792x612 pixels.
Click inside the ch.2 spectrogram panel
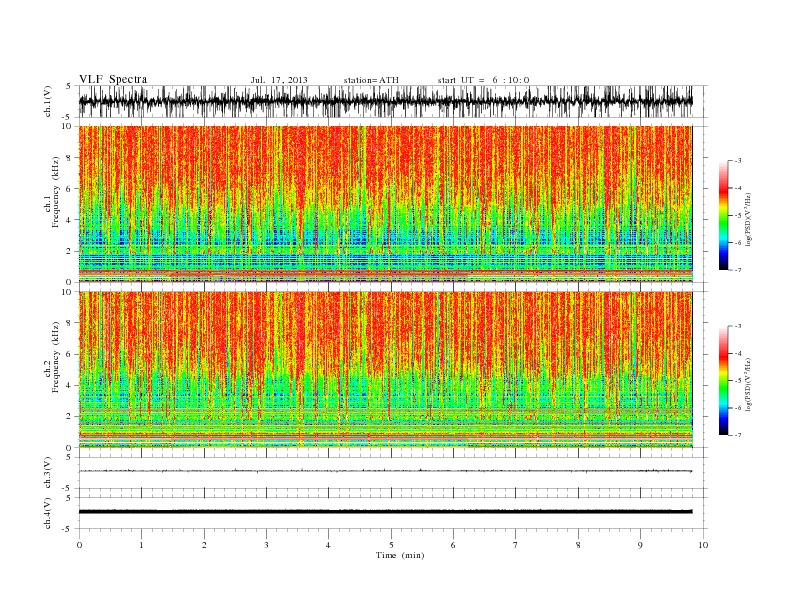tap(385, 370)
